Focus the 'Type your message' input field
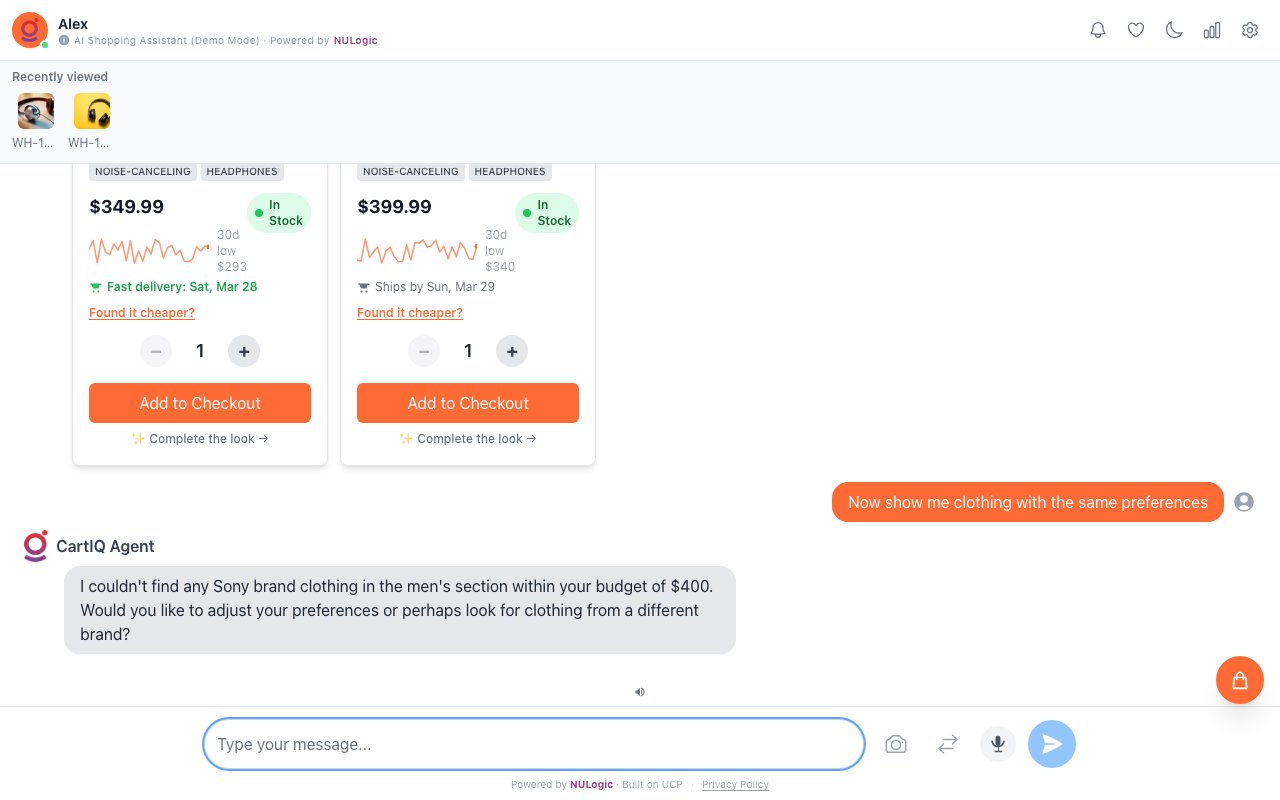 pyautogui.click(x=534, y=744)
